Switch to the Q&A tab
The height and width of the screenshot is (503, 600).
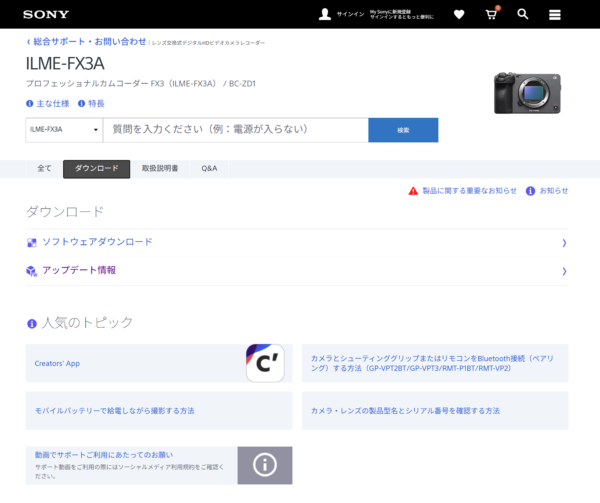(x=209, y=169)
